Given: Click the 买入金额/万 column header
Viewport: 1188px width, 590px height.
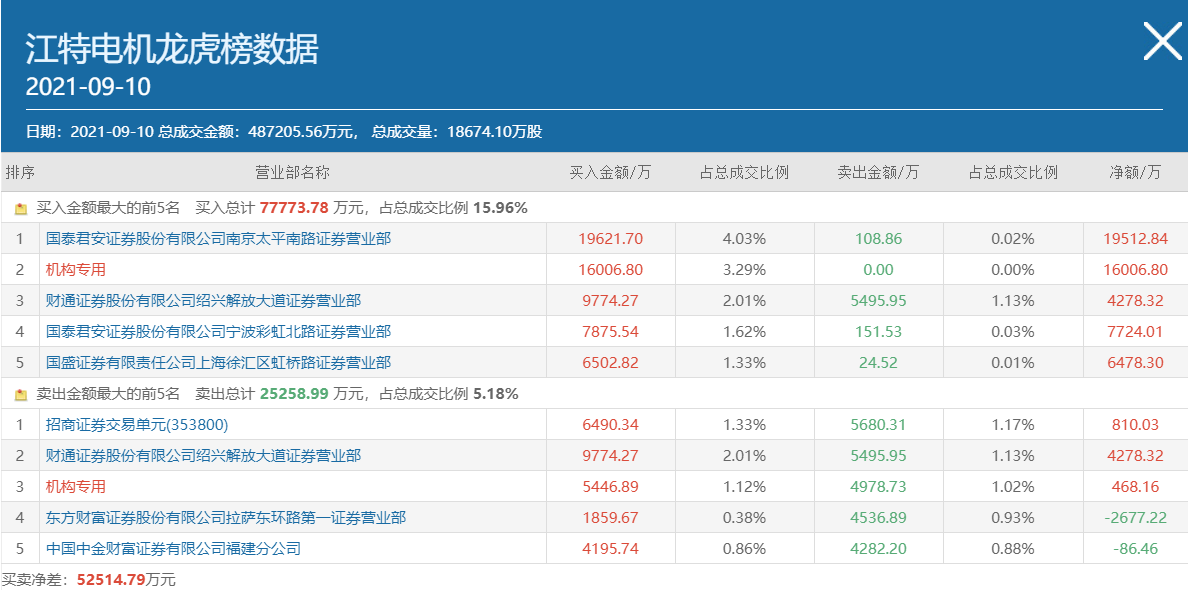Looking at the screenshot, I should (x=610, y=172).
